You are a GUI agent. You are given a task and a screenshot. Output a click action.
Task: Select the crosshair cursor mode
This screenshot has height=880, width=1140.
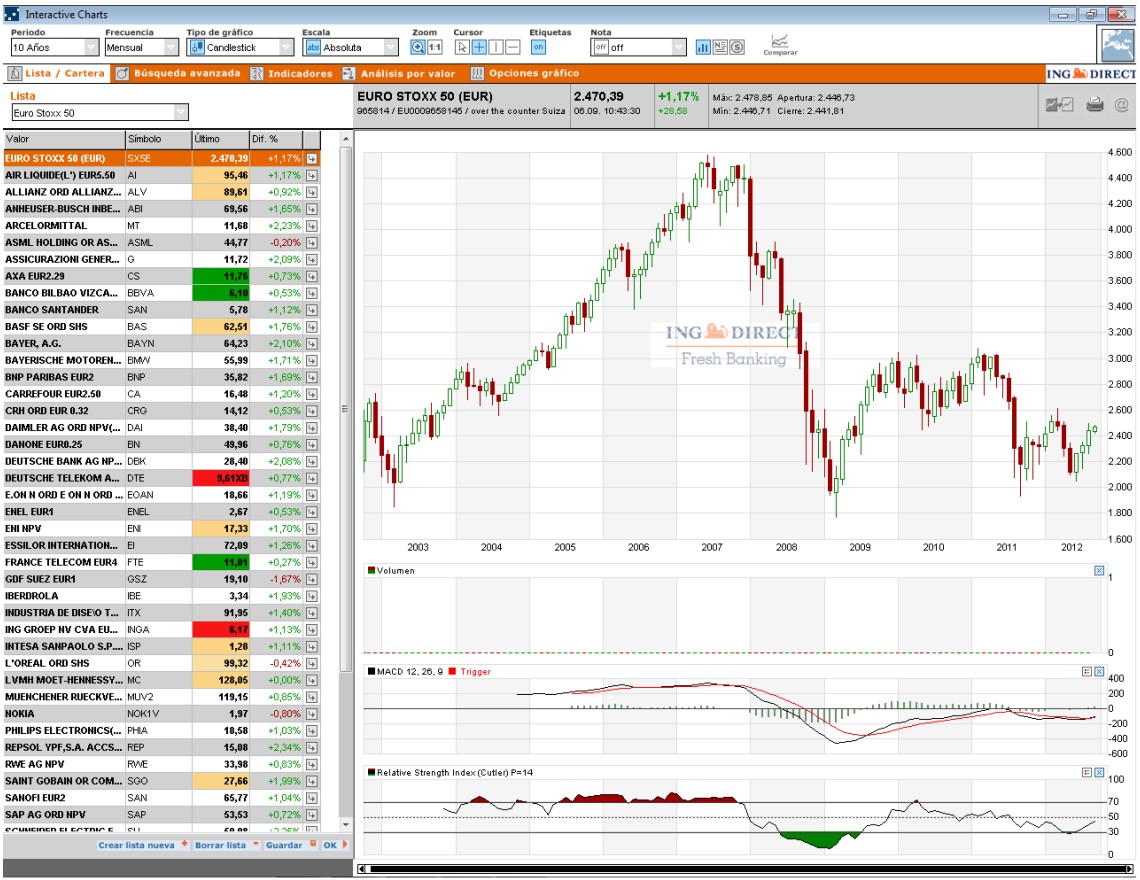tap(479, 47)
